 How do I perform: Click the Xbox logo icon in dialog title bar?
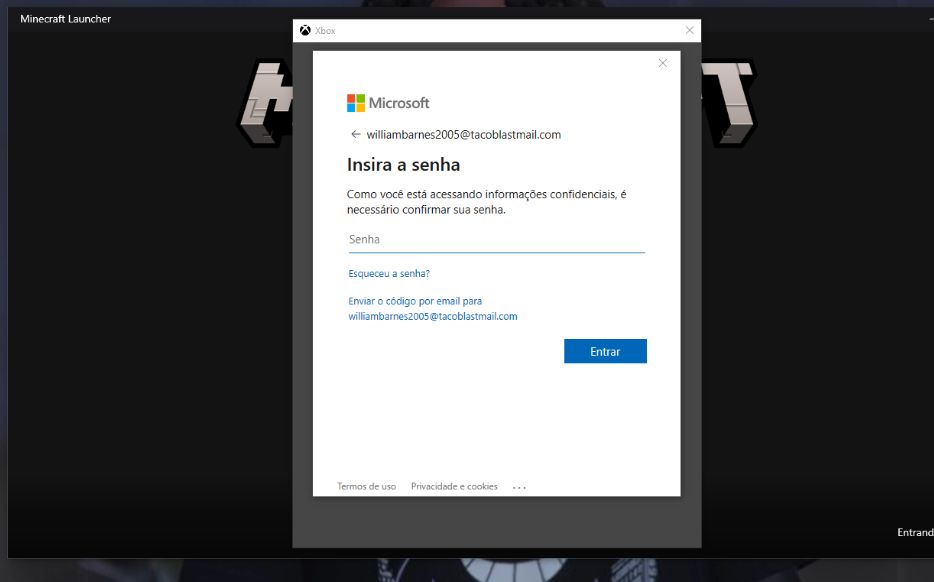click(x=305, y=30)
